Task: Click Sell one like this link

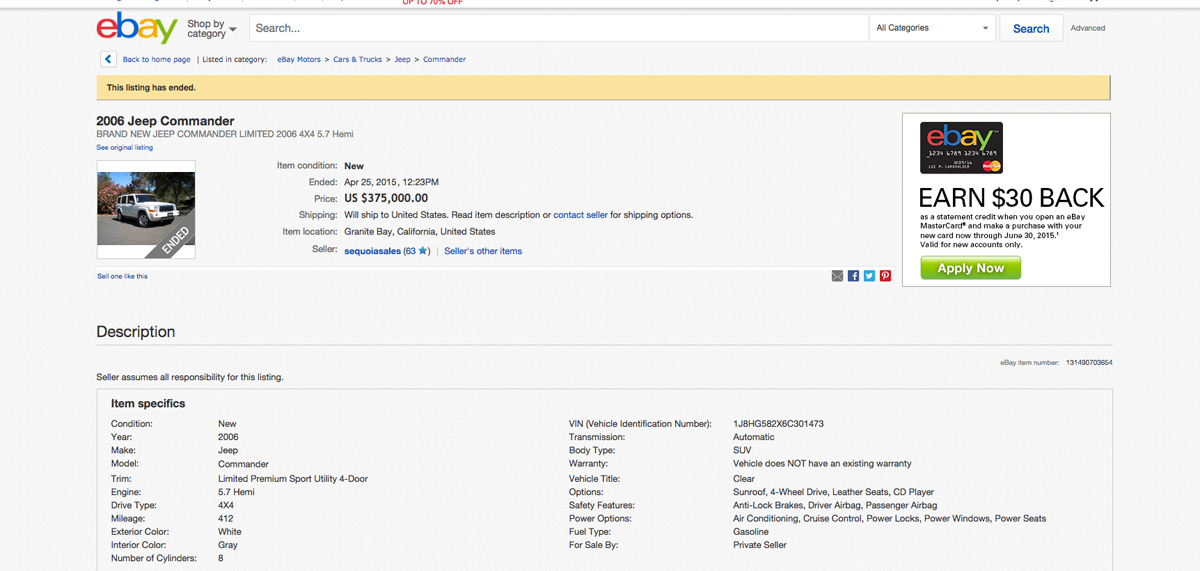Action: [x=122, y=276]
